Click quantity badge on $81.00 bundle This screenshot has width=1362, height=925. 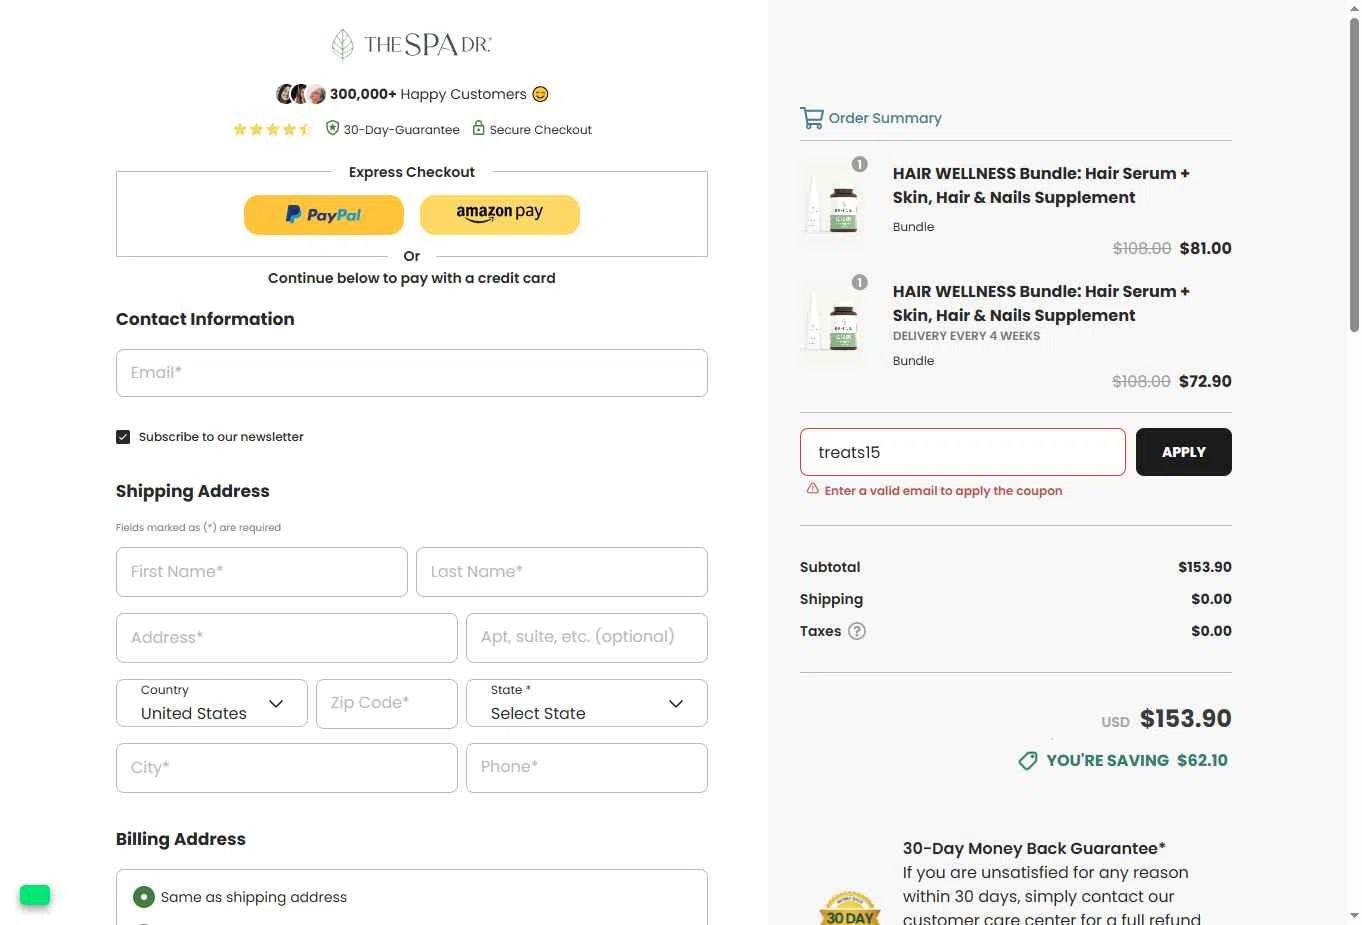pyautogui.click(x=859, y=164)
